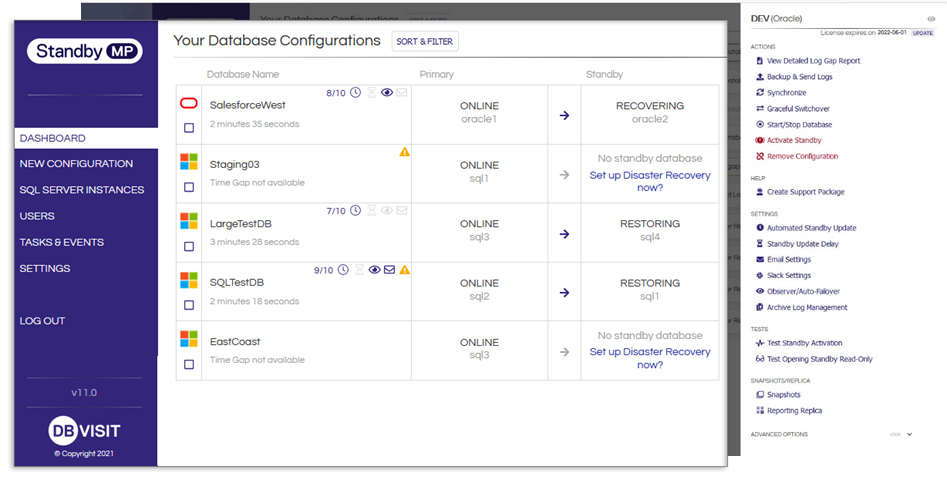Click the DBVisit logo in the sidebar
The height and width of the screenshot is (480, 947).
coord(85,430)
